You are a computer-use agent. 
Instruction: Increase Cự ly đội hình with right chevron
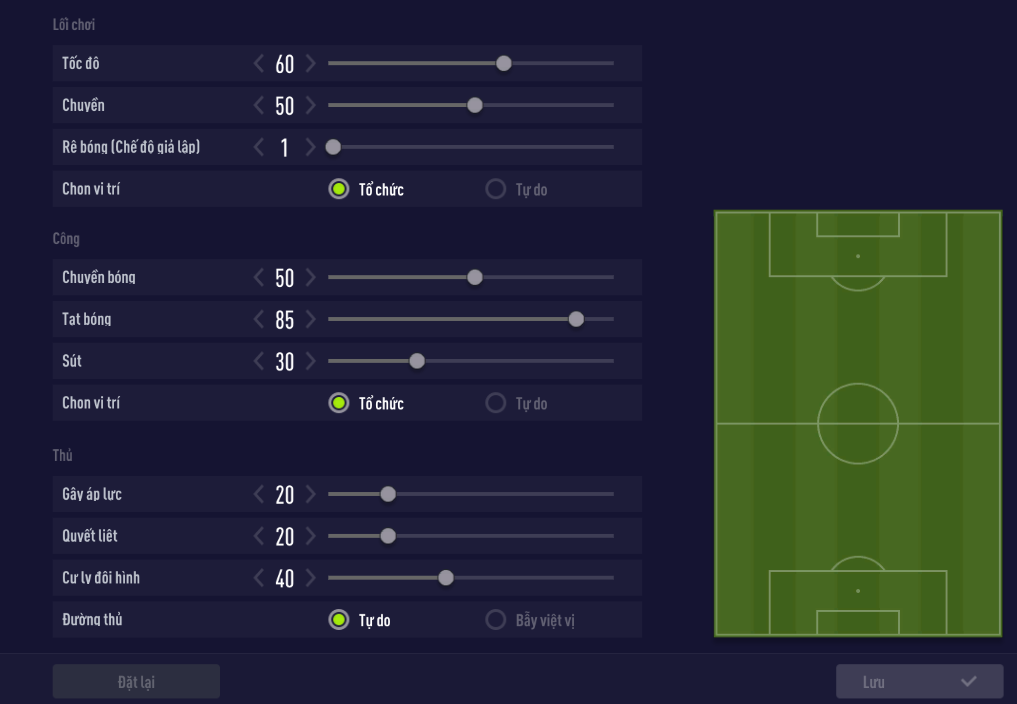[x=310, y=578]
